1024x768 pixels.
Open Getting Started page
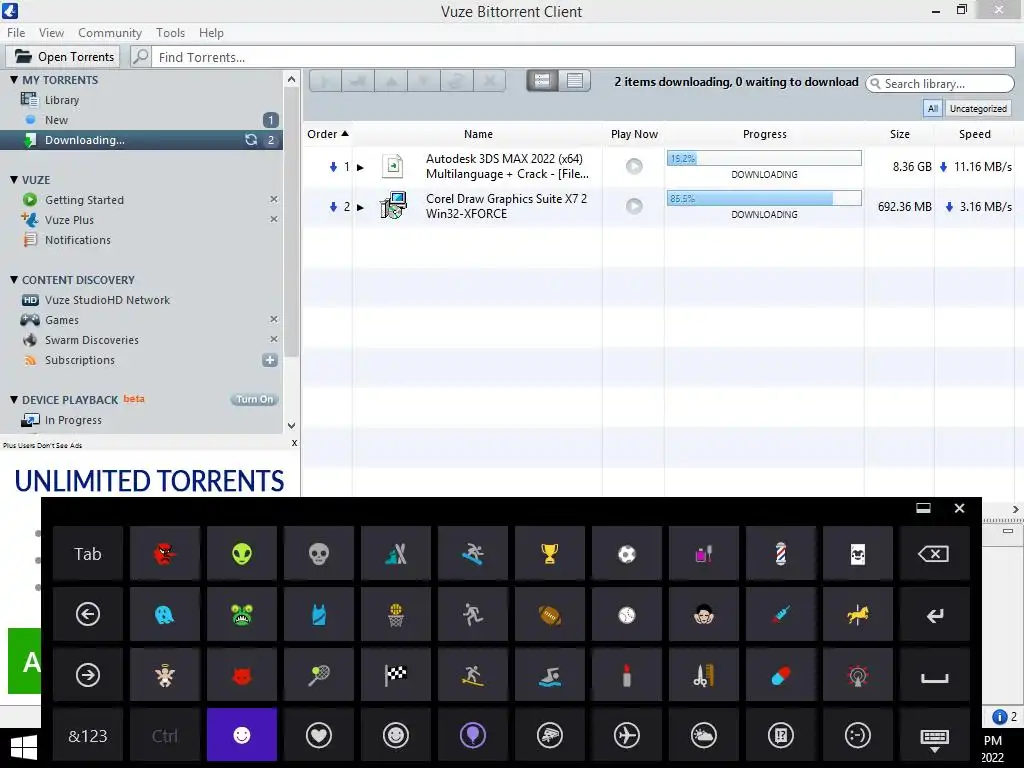tap(84, 200)
